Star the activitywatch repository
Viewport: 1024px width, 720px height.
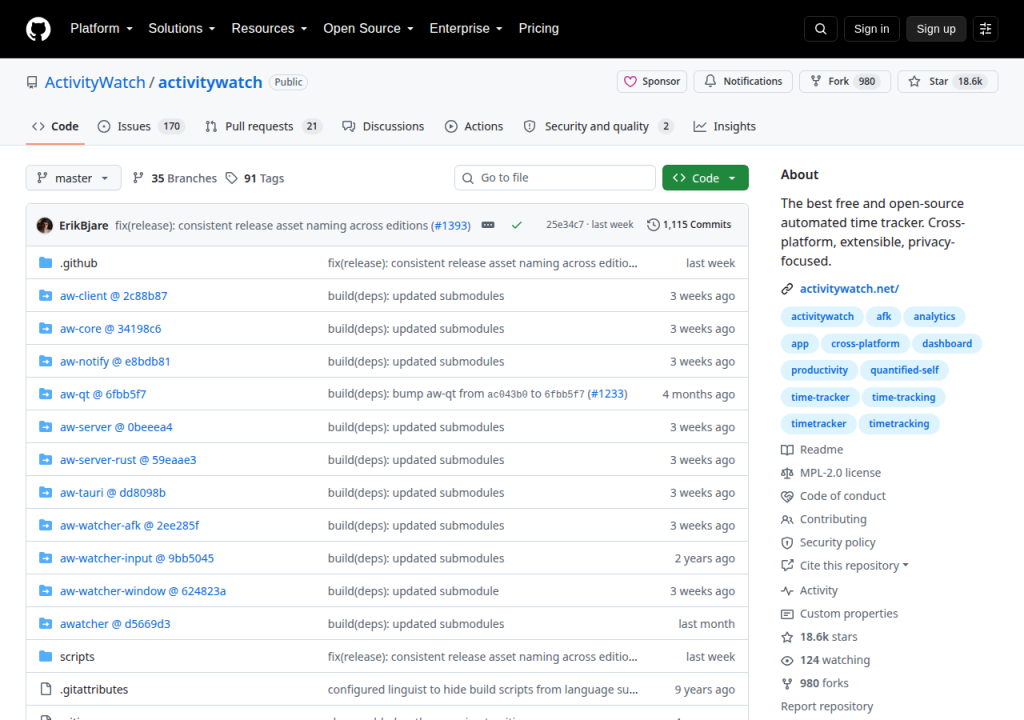[948, 81]
